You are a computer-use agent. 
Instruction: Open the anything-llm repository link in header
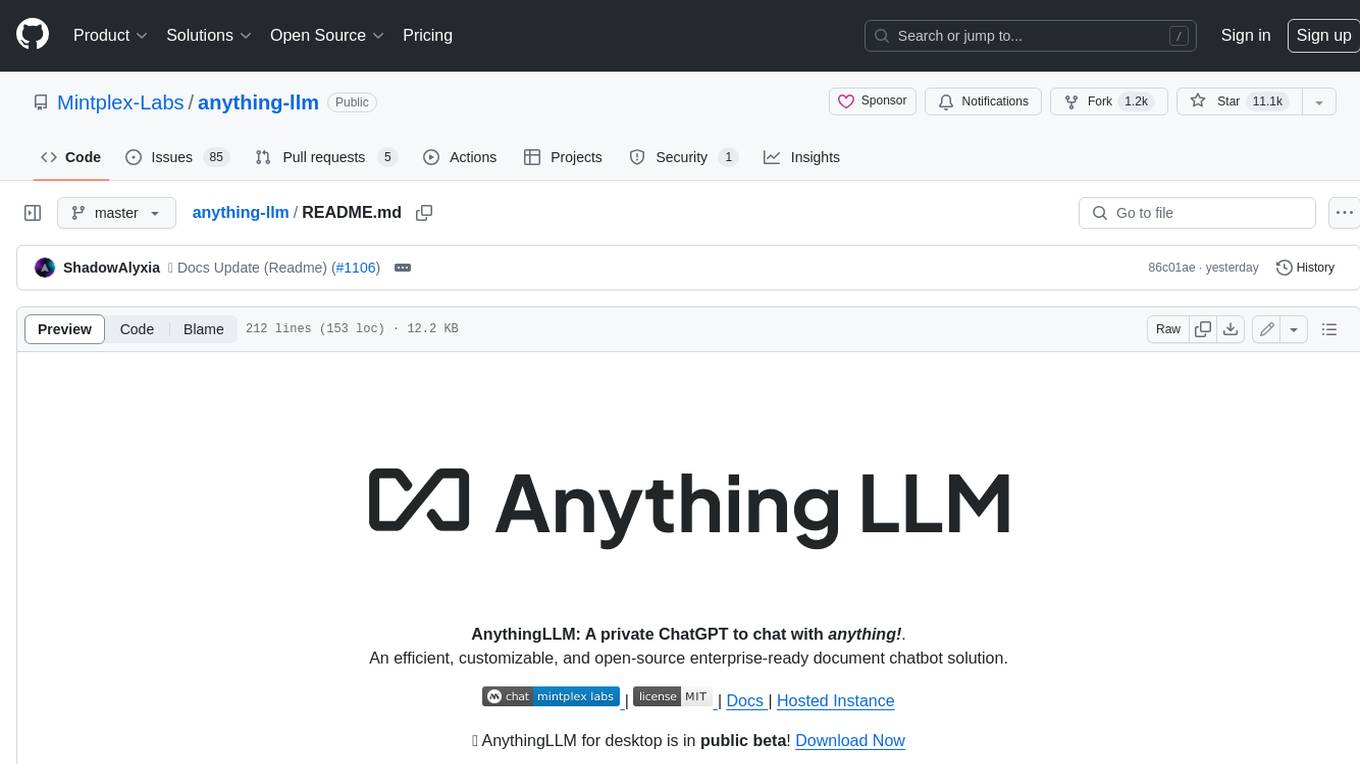(x=258, y=102)
